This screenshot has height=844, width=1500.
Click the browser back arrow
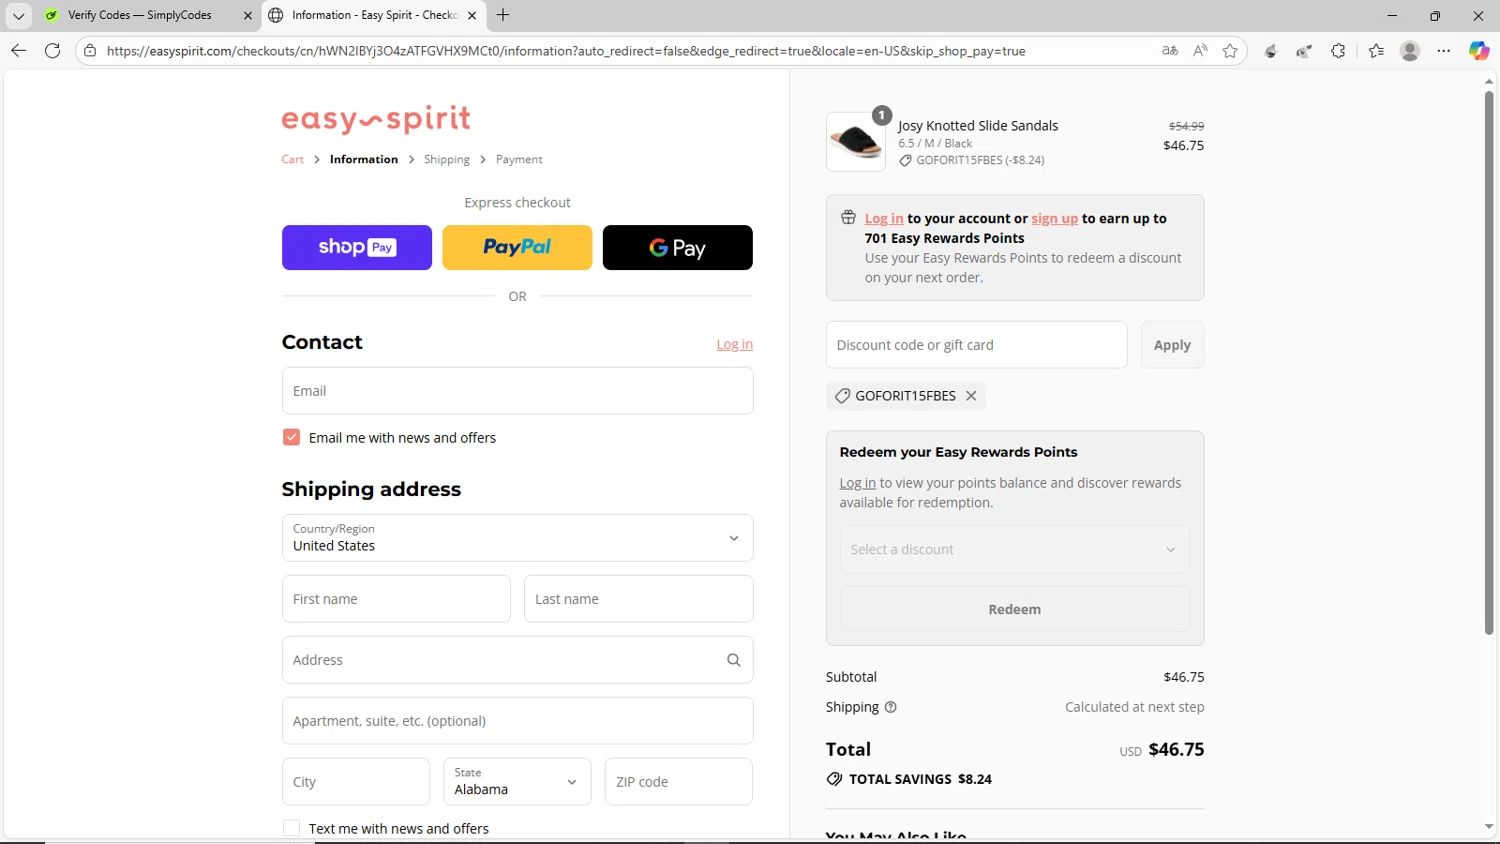(18, 50)
